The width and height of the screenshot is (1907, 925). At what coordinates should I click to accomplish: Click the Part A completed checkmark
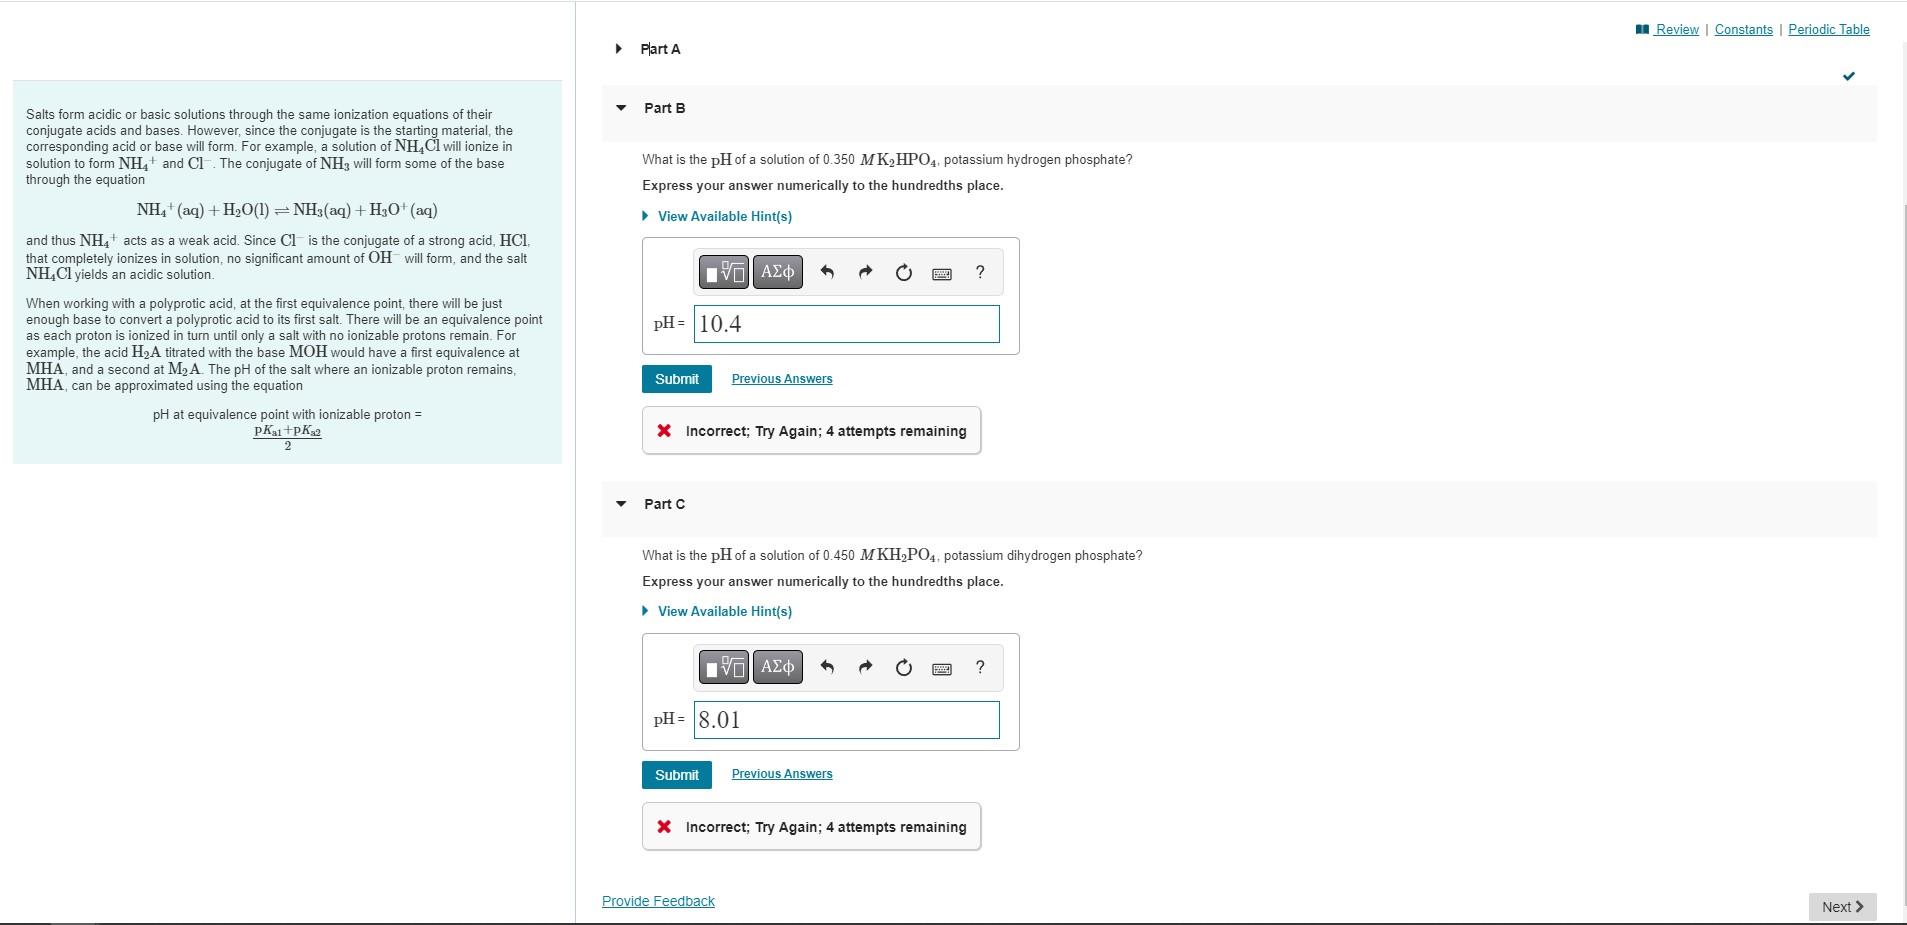(x=1849, y=76)
